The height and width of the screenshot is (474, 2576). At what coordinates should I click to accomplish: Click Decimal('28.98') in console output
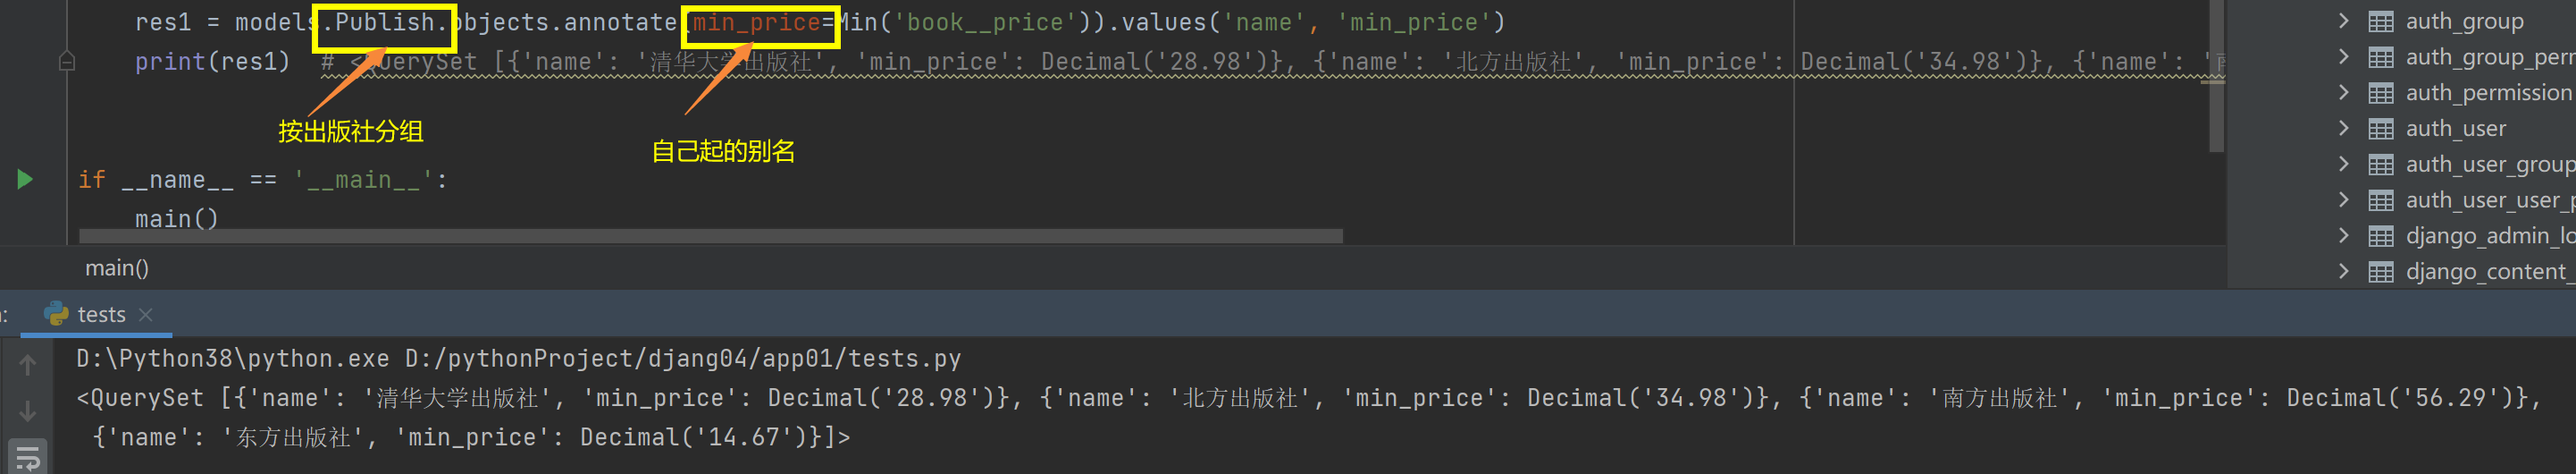[889, 398]
